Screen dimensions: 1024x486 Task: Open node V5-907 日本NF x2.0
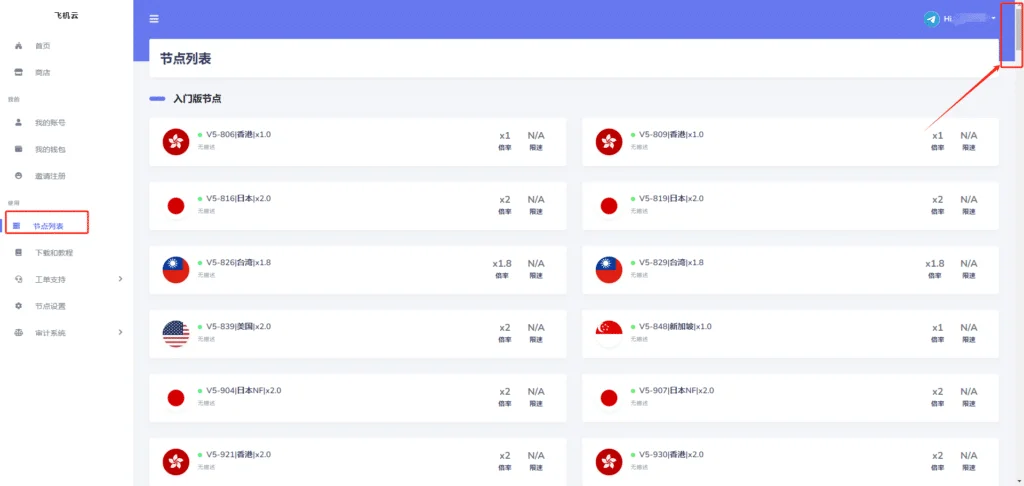point(790,398)
